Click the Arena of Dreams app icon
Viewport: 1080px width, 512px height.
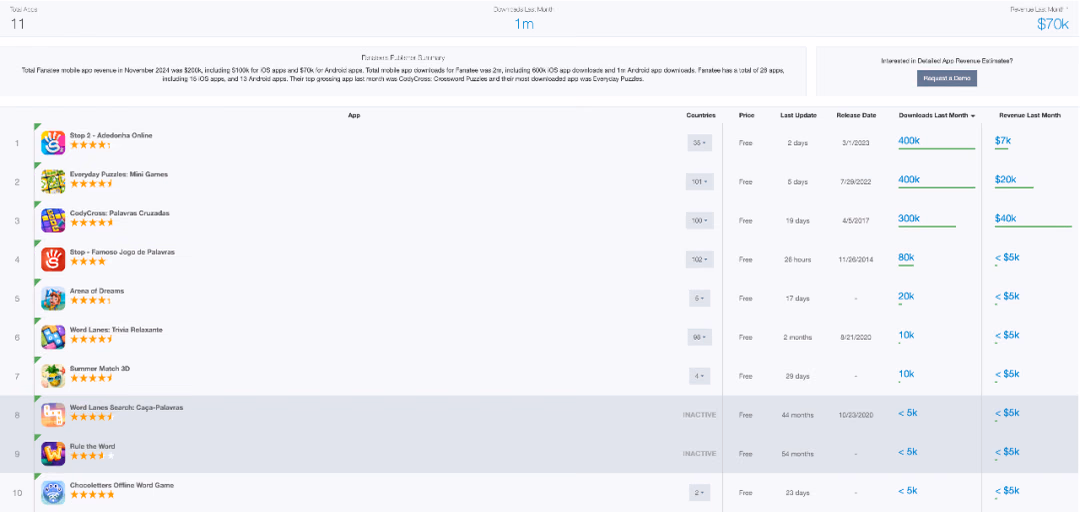[x=53, y=298]
